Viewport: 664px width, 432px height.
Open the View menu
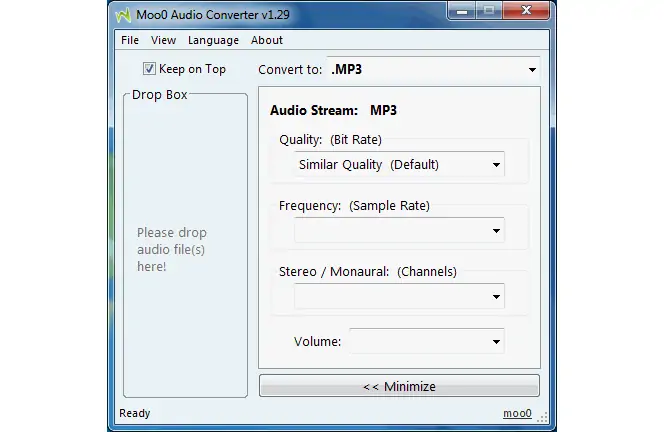pos(163,40)
